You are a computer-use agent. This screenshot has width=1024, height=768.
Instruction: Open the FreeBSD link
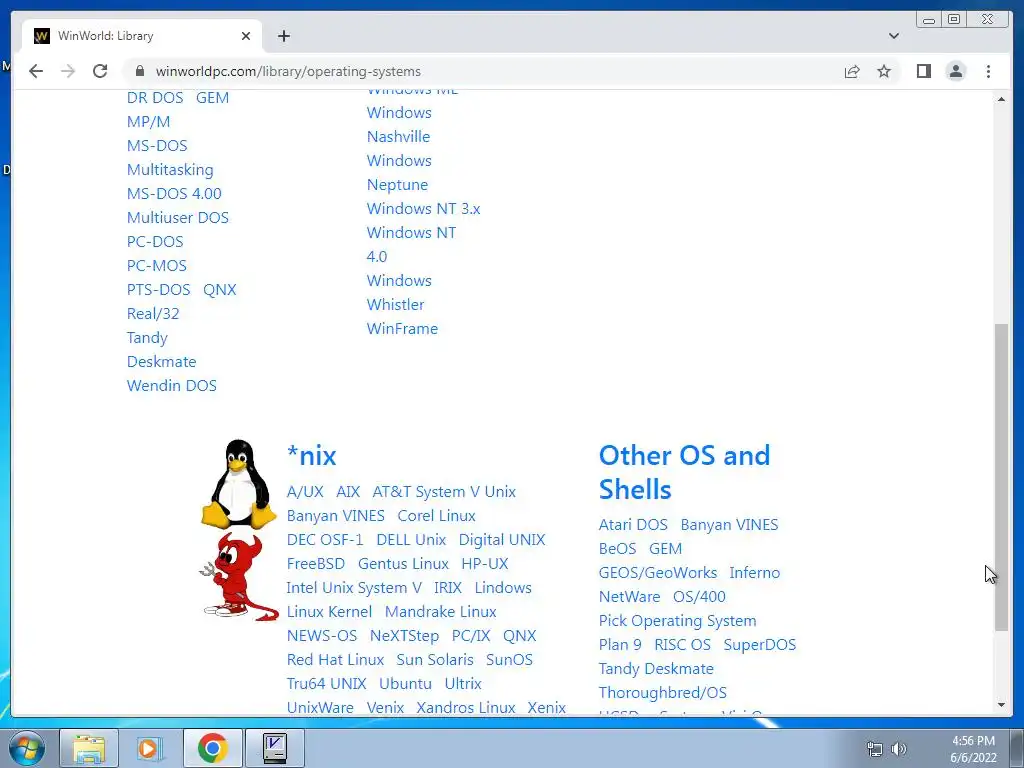click(315, 564)
